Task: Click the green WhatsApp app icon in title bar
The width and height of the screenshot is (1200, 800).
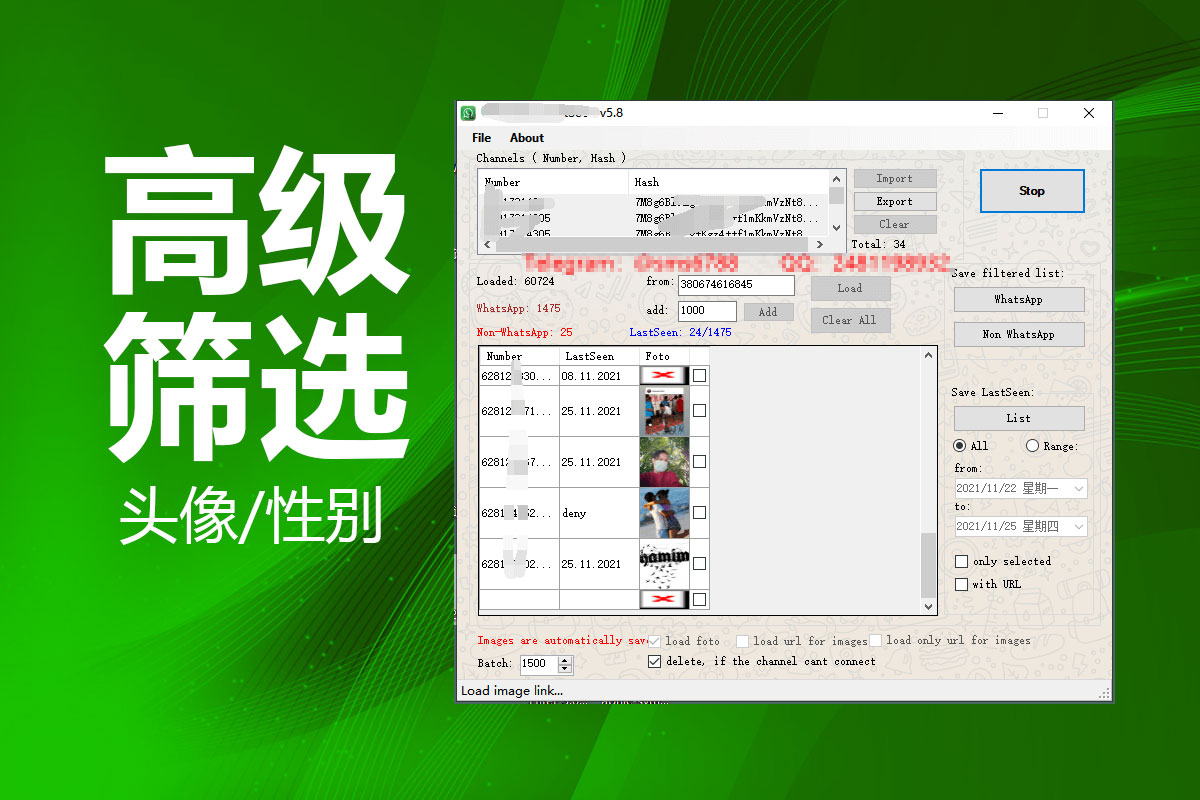Action: point(468,113)
